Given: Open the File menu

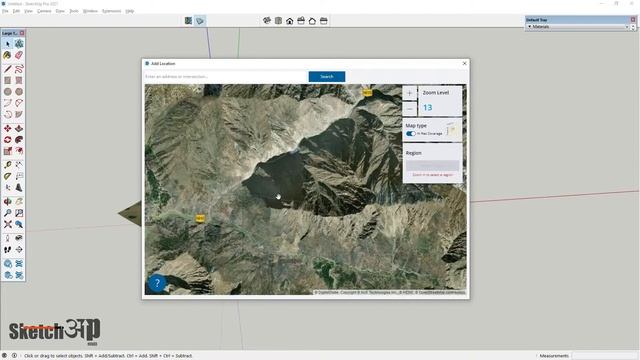Looking at the screenshot, I should coord(5,11).
